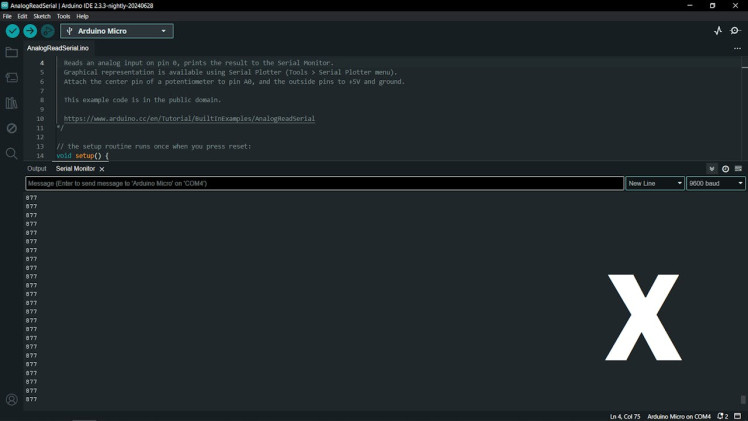Click the serial message input field
This screenshot has width=748, height=421.
[x=324, y=184]
